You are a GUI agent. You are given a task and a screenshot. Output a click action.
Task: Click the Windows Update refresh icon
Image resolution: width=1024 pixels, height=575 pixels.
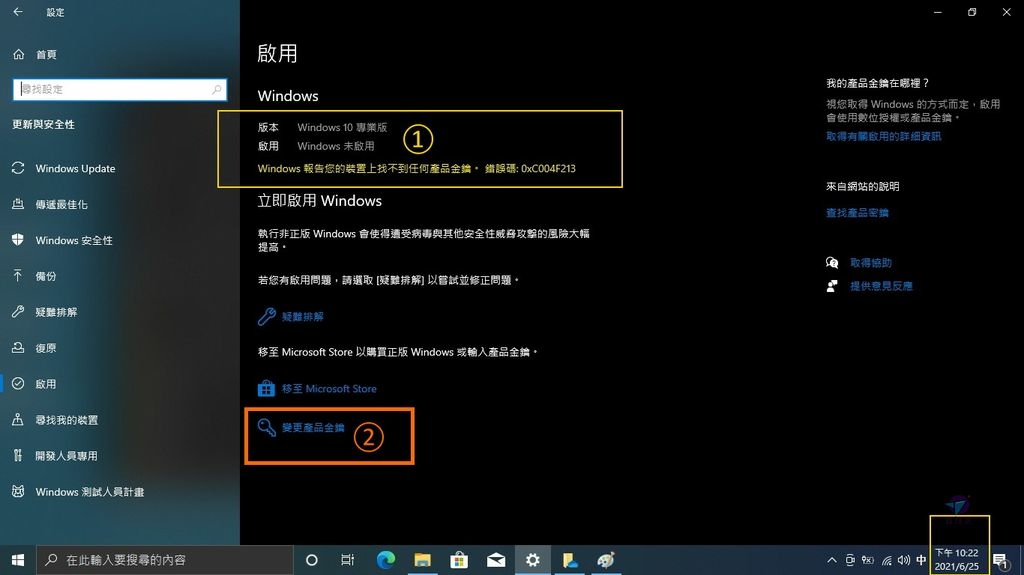point(18,168)
